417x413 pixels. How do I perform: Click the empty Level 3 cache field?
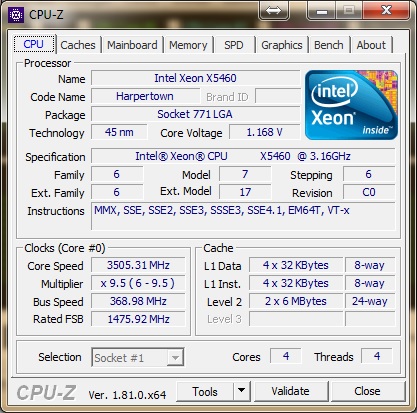pos(296,319)
